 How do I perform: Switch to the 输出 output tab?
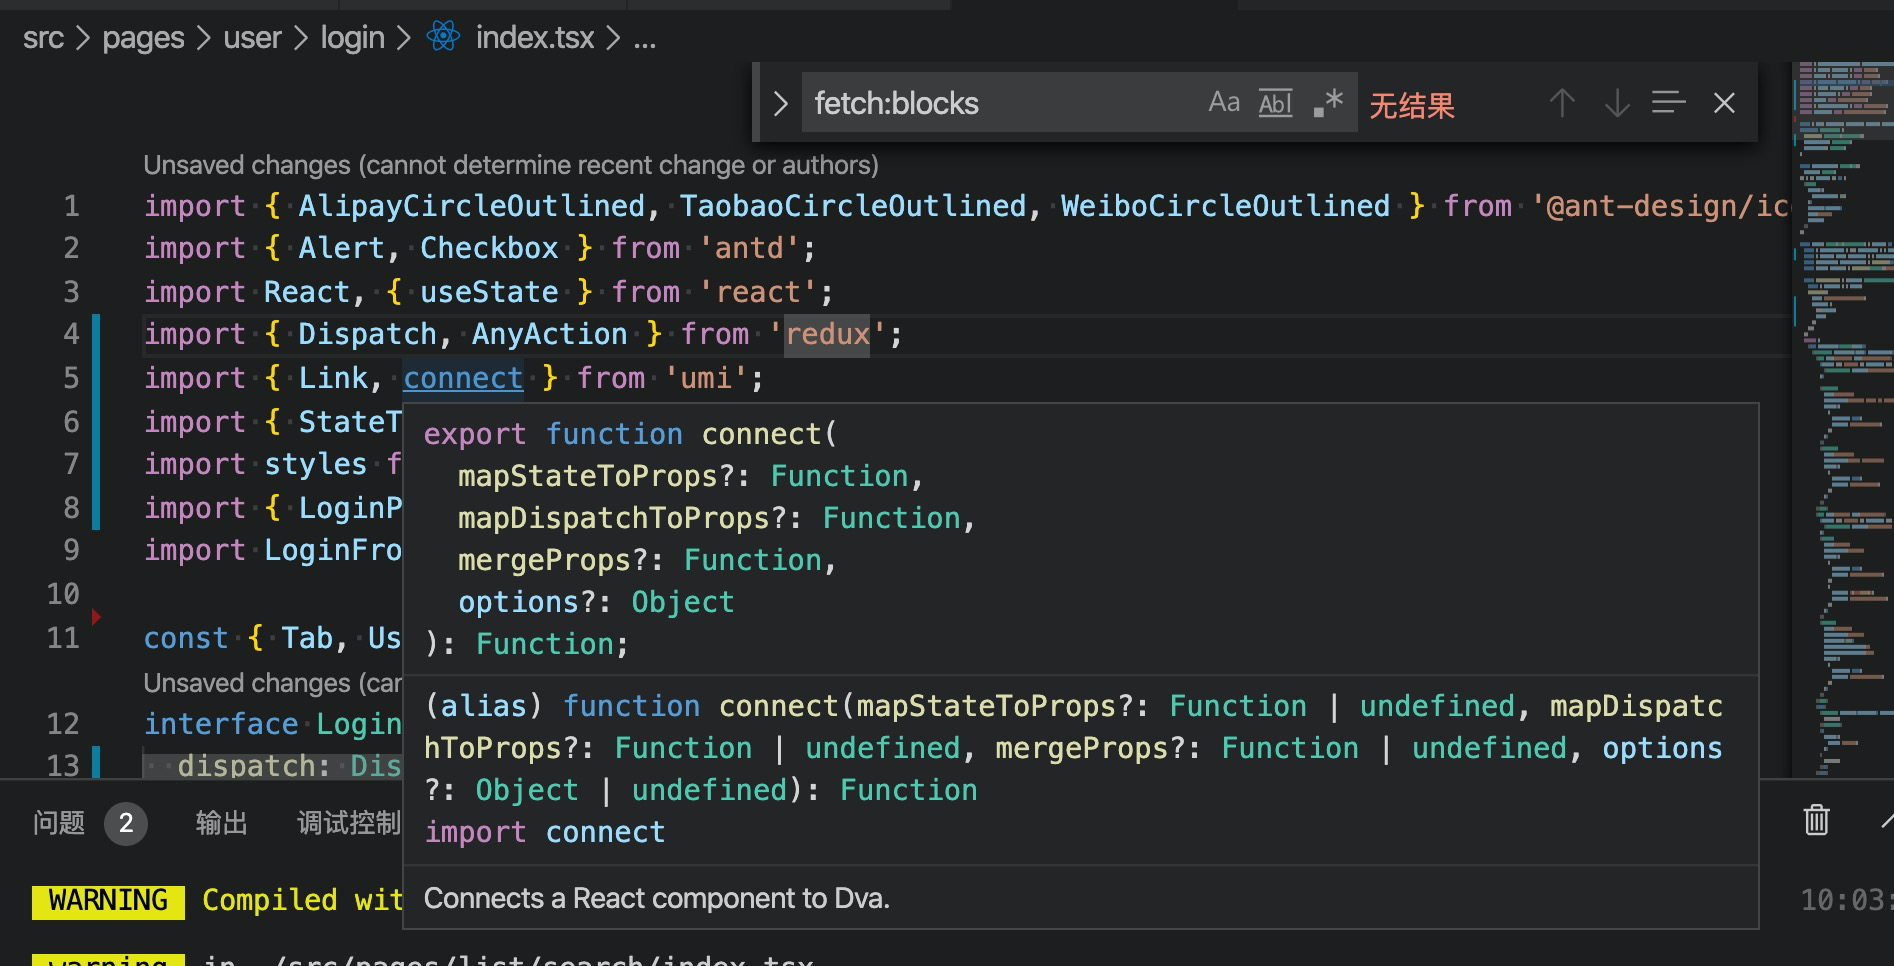click(x=222, y=822)
